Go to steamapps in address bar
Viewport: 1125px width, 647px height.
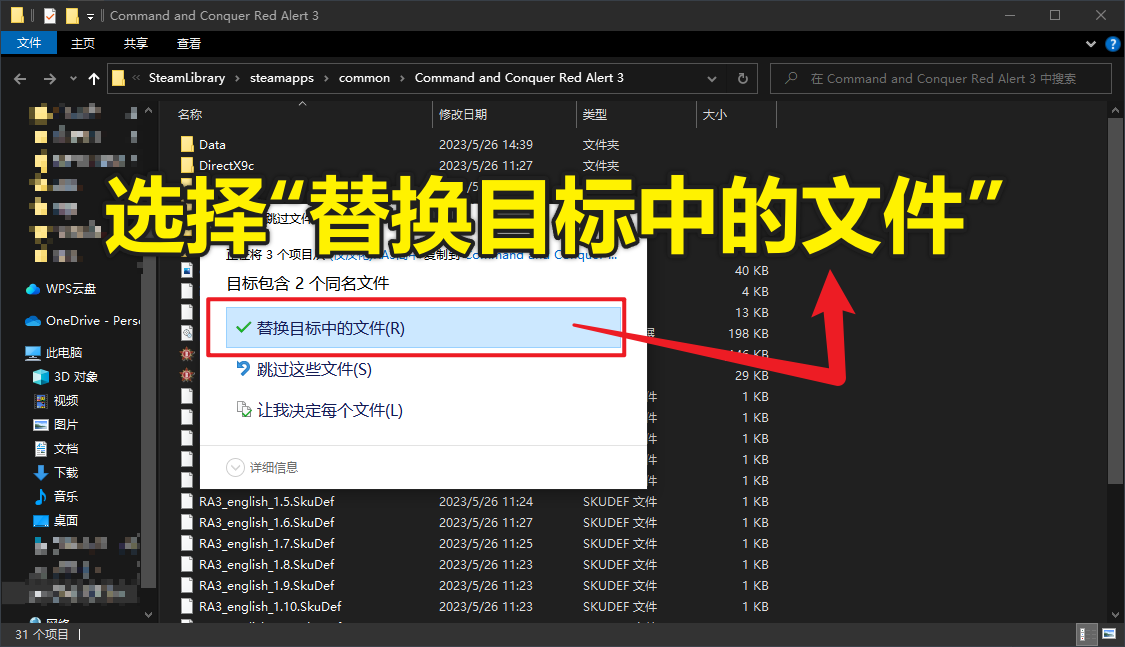281,77
